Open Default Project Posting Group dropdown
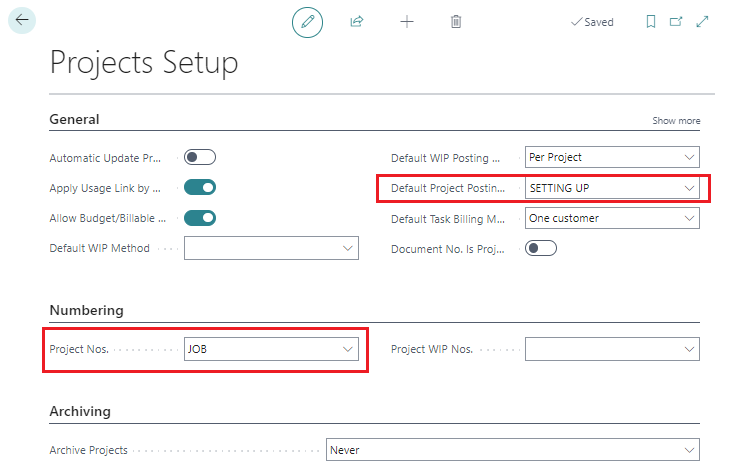 [688, 187]
